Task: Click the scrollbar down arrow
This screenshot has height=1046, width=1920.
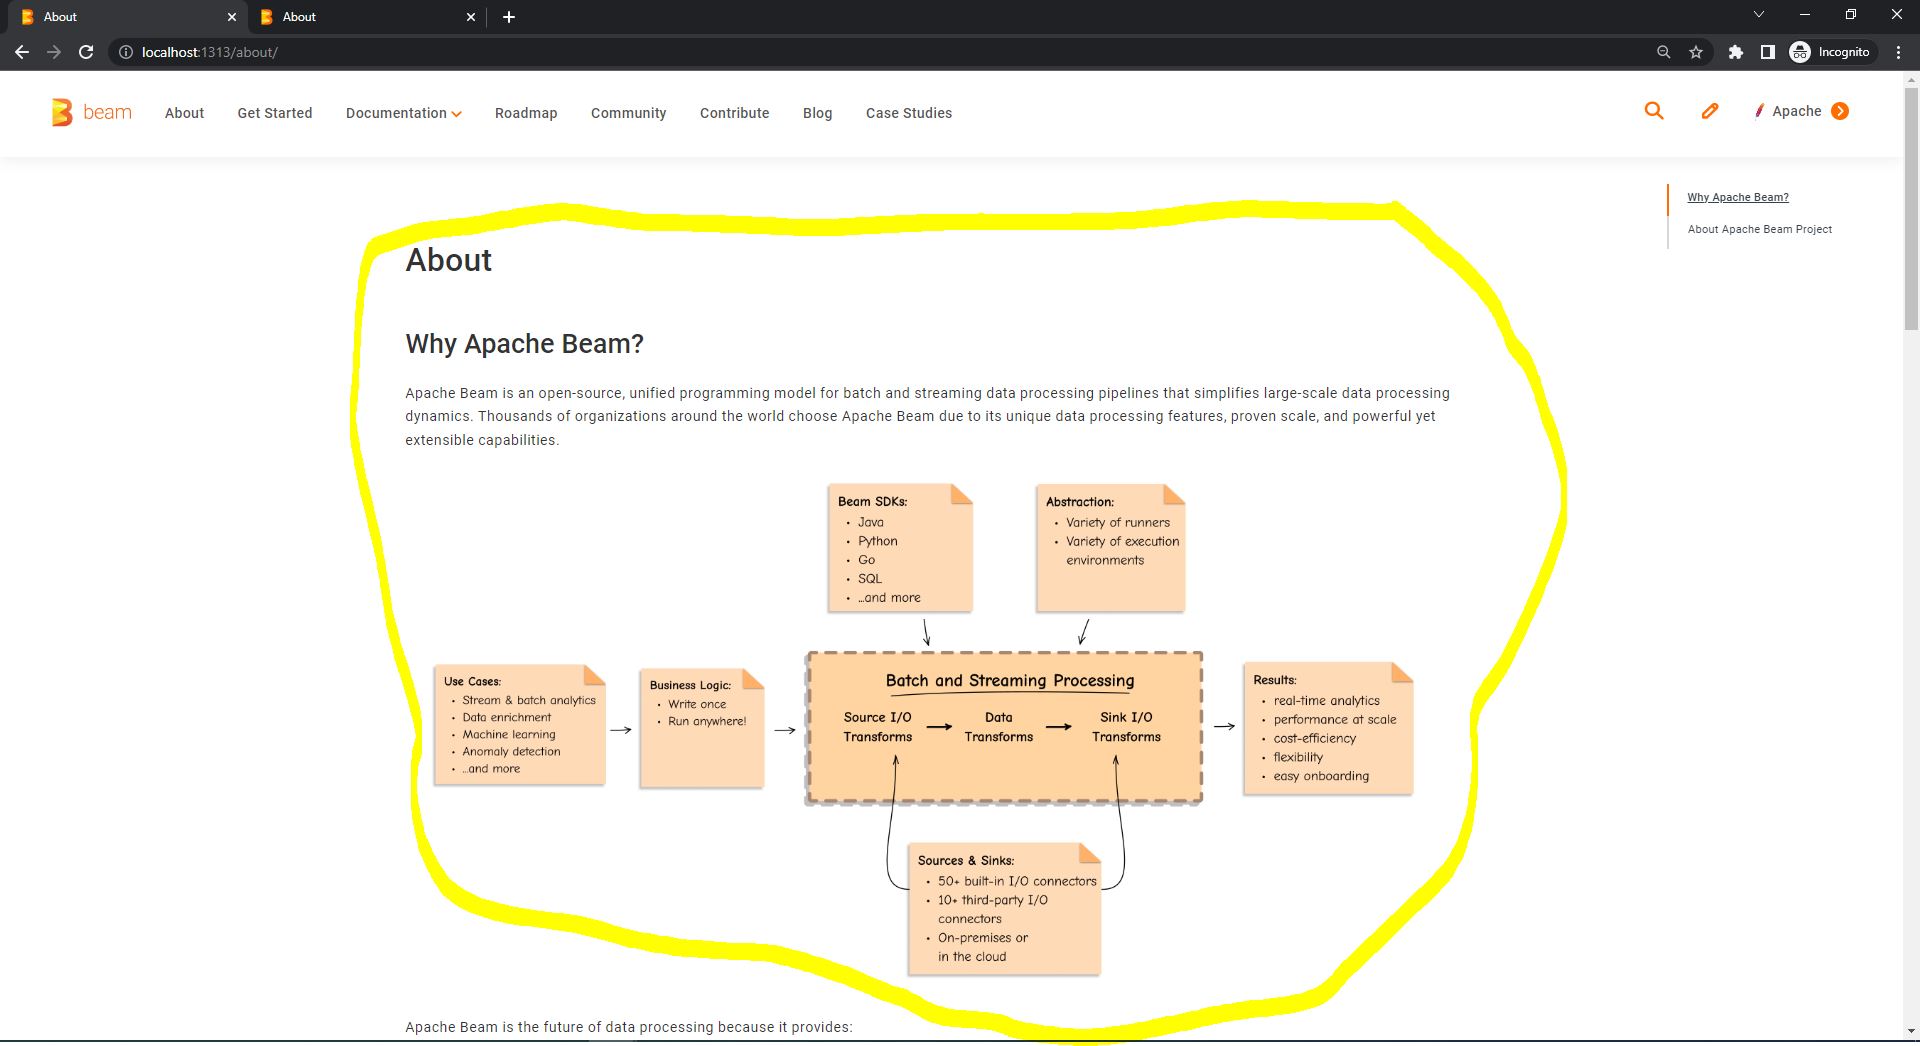Action: tap(1911, 1031)
